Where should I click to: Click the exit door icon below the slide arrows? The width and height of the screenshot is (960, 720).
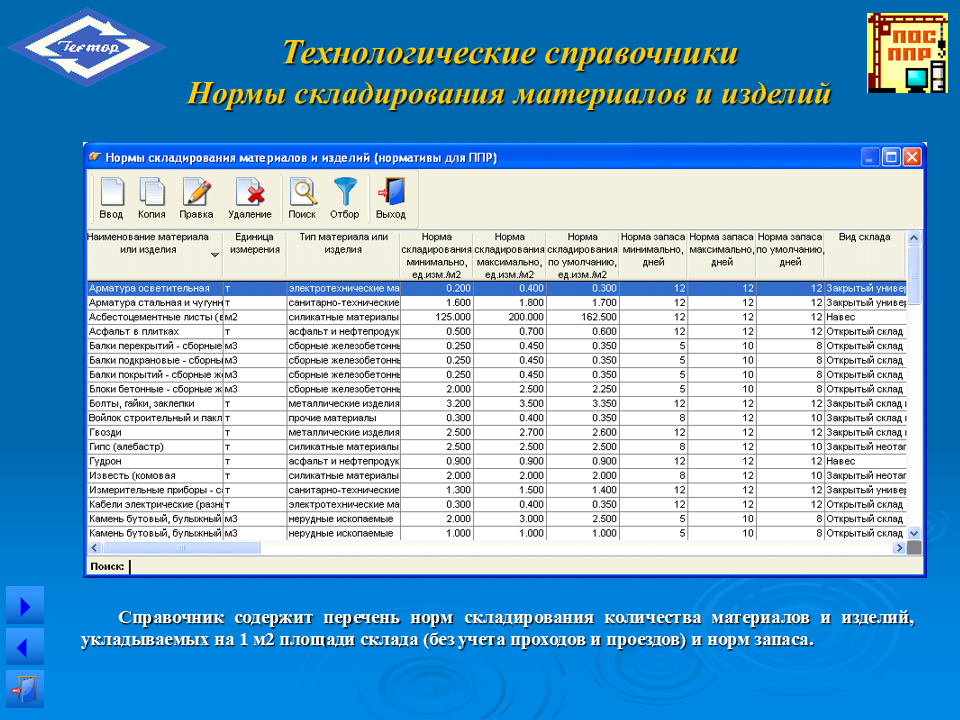click(25, 689)
